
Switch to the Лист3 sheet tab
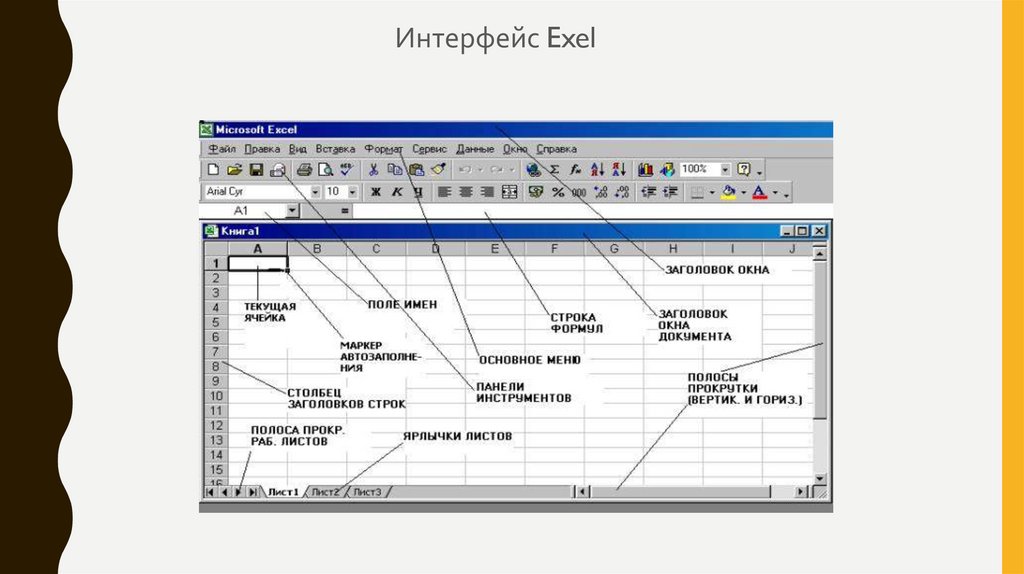click(x=367, y=492)
